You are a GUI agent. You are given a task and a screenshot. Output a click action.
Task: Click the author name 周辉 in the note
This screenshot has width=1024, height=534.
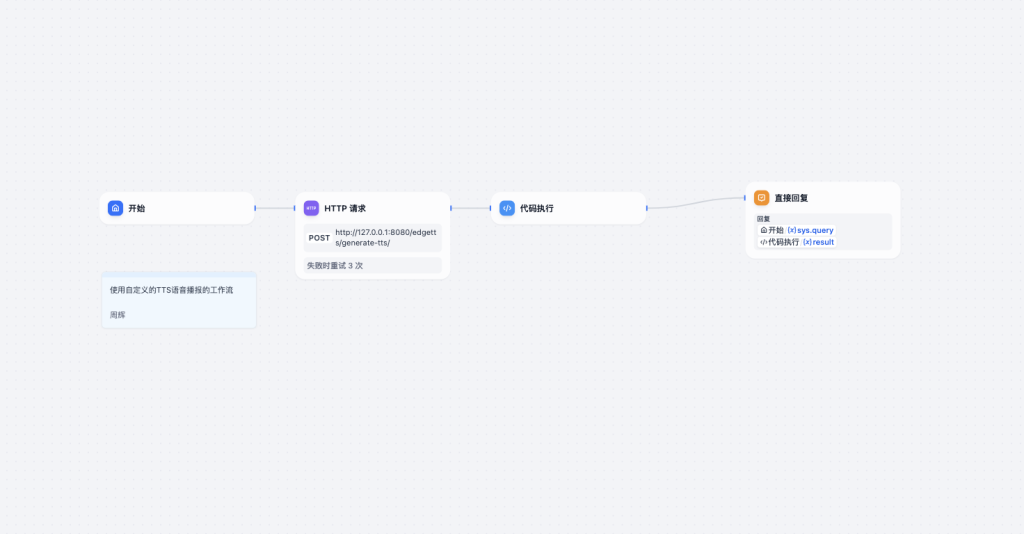(118, 314)
